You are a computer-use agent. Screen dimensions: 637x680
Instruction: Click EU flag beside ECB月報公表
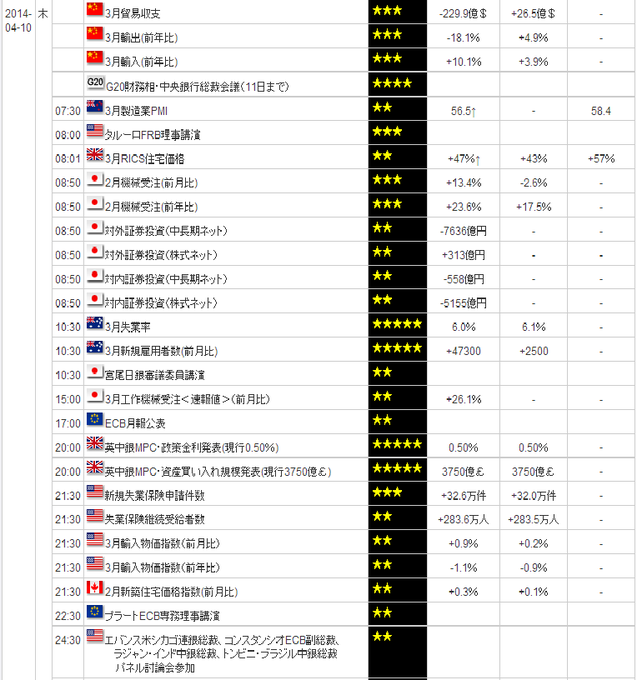(95, 419)
